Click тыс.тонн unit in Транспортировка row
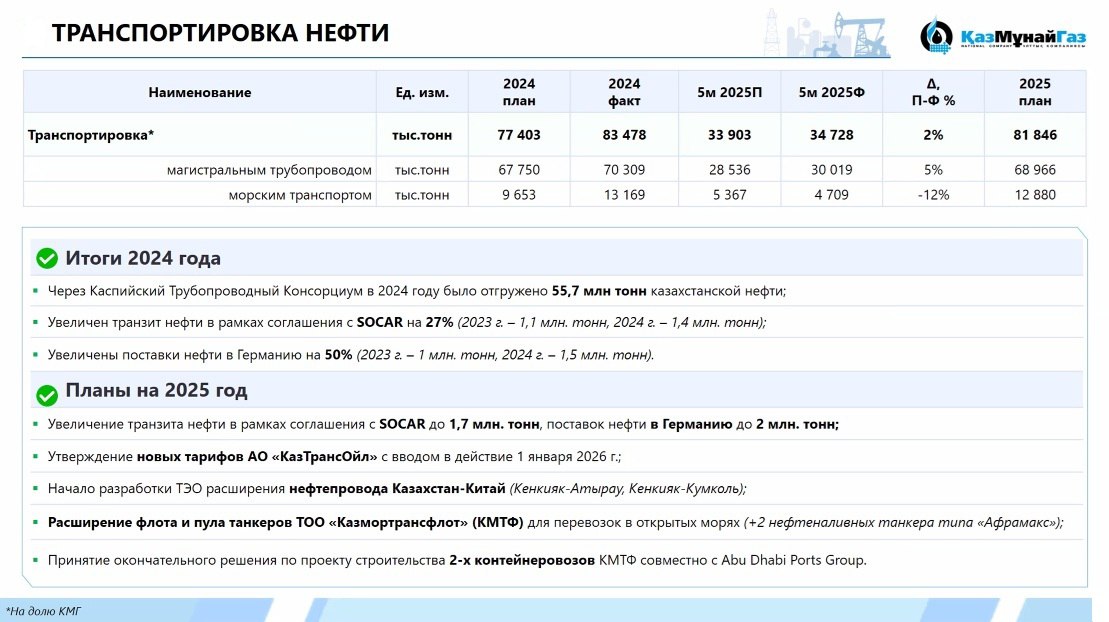The image size is (1109, 622). 422,135
